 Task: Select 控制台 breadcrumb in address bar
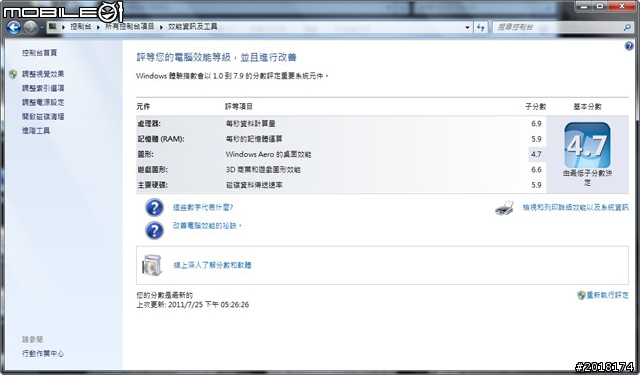pyautogui.click(x=80, y=27)
